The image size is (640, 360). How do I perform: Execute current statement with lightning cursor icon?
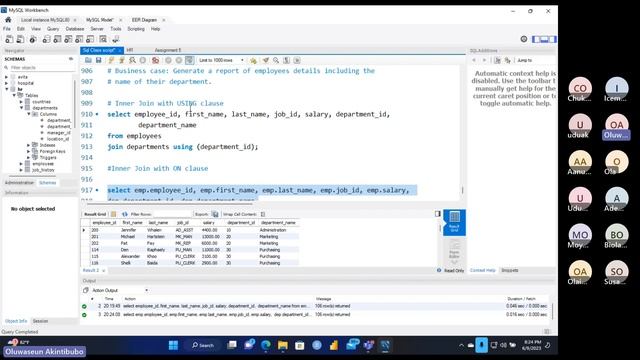tap(121, 60)
